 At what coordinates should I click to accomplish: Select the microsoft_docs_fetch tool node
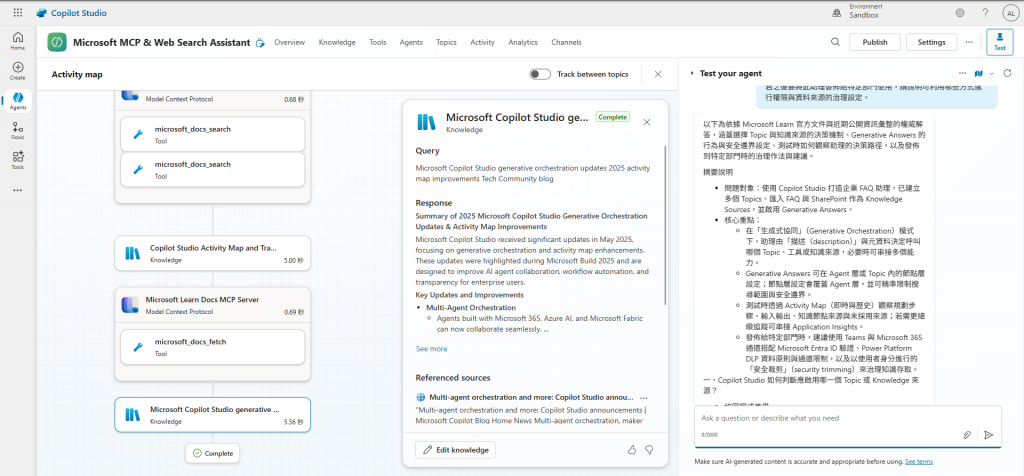pyautogui.click(x=213, y=347)
